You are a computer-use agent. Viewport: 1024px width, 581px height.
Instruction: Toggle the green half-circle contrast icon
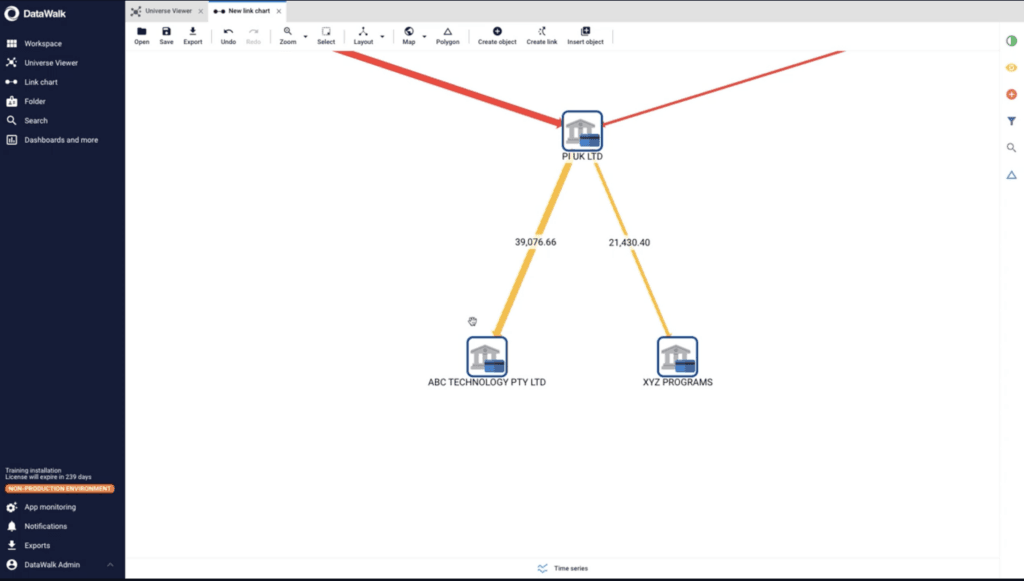click(x=1011, y=41)
